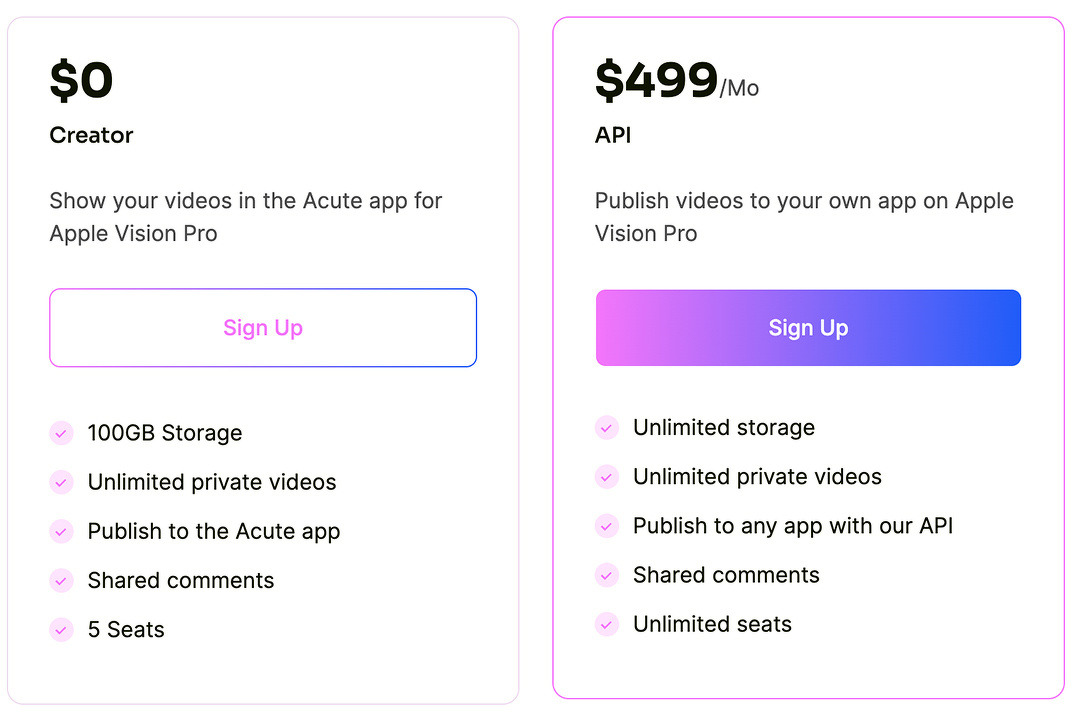
Task: Click the Unlimited seats feature text
Action: [712, 625]
